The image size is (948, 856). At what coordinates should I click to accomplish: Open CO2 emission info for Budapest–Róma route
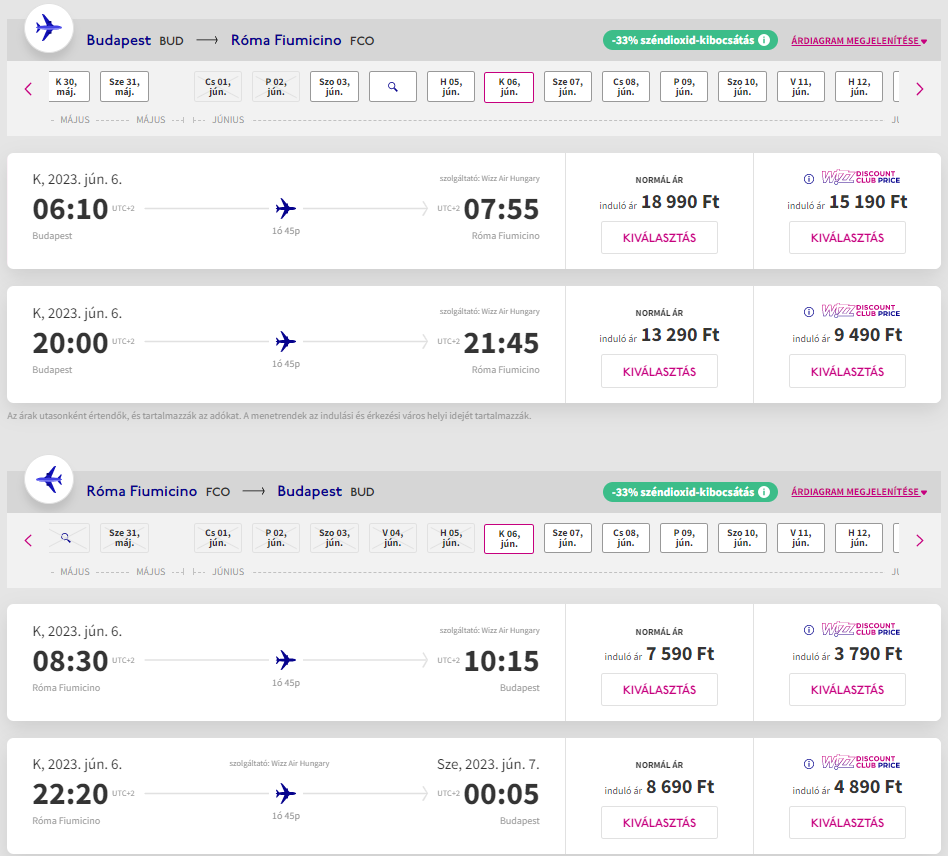click(x=764, y=40)
